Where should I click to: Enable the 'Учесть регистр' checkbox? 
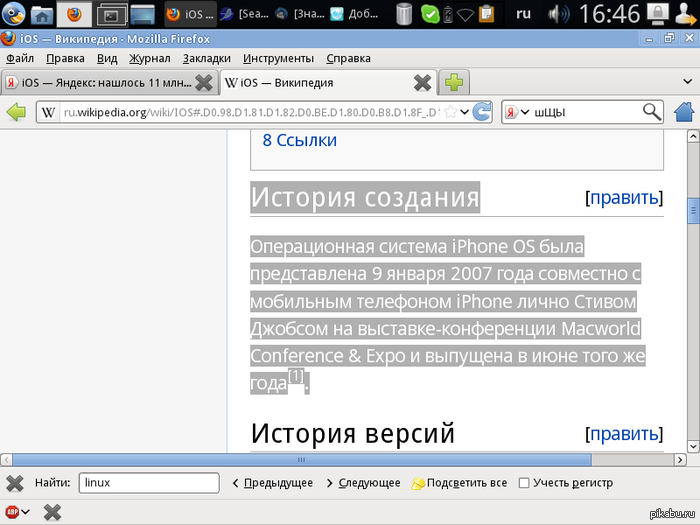tap(524, 483)
